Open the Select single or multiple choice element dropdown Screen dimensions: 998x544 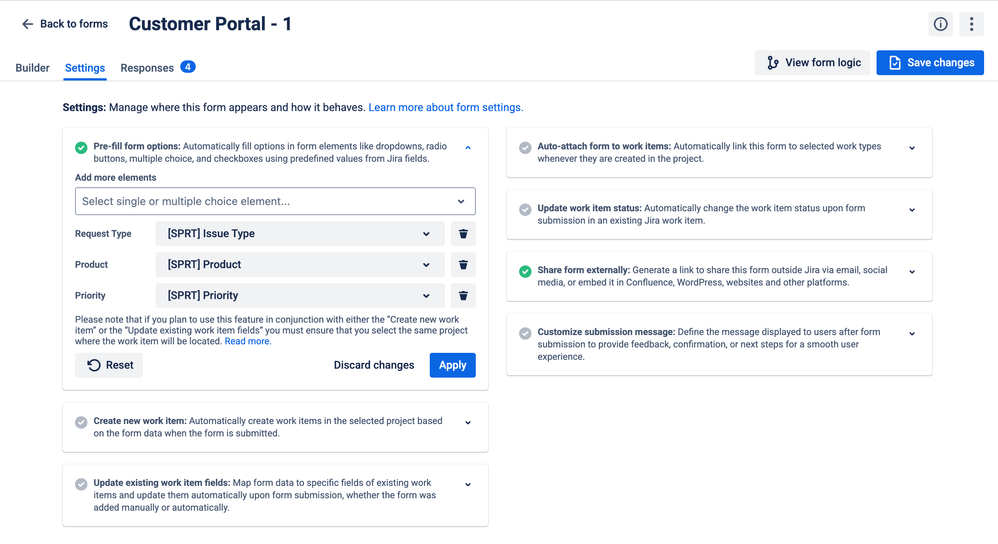pos(275,201)
